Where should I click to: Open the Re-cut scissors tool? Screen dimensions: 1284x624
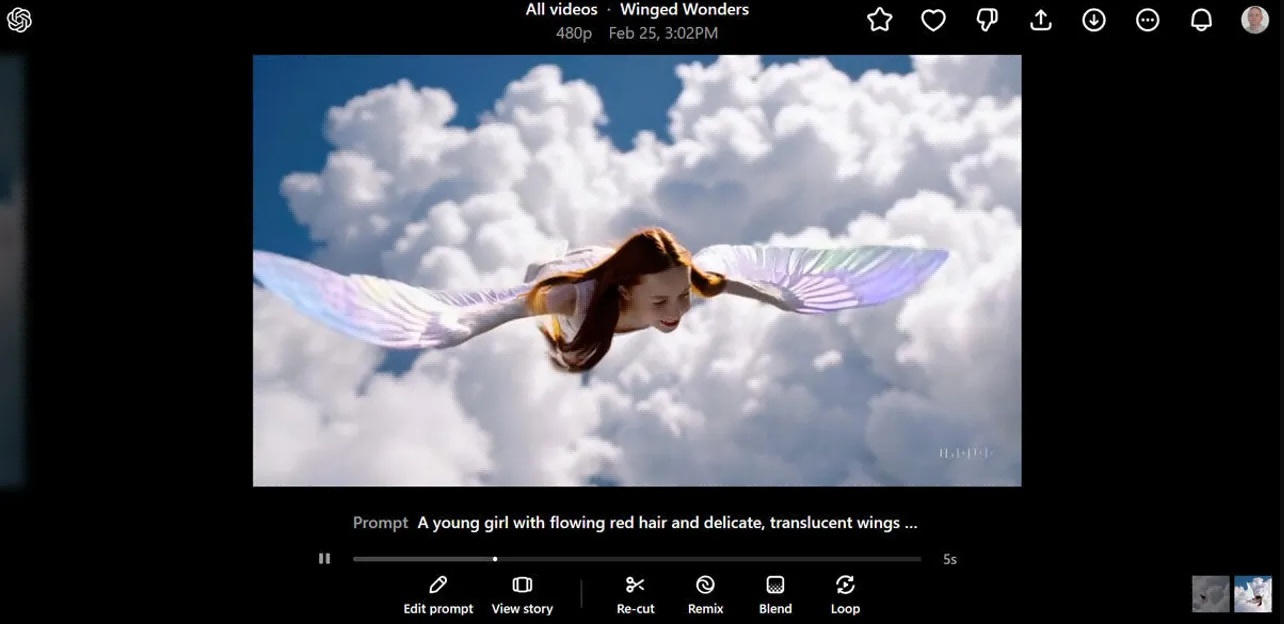pos(635,594)
